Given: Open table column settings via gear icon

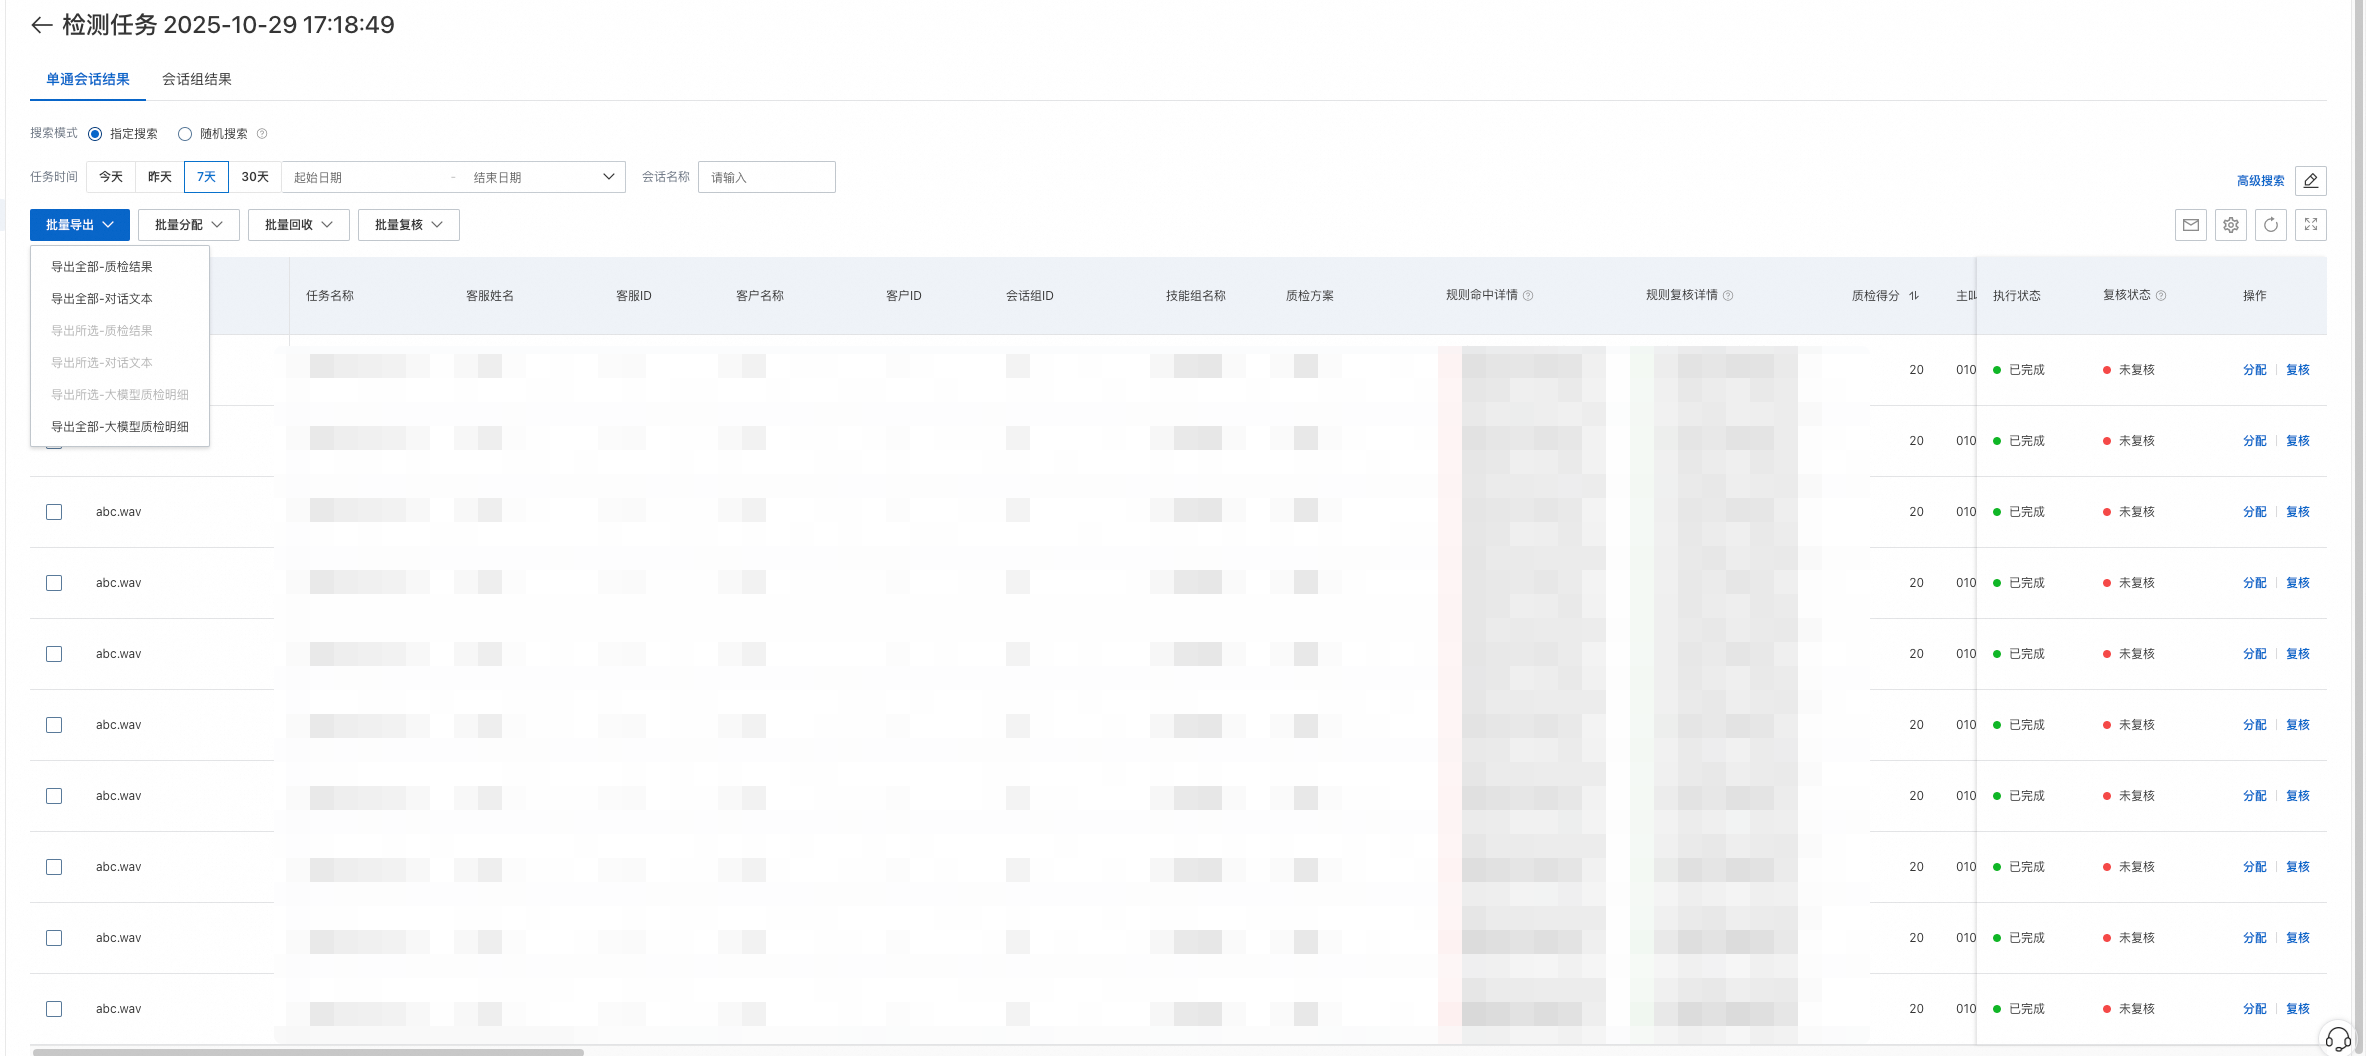Looking at the screenshot, I should 2230,225.
